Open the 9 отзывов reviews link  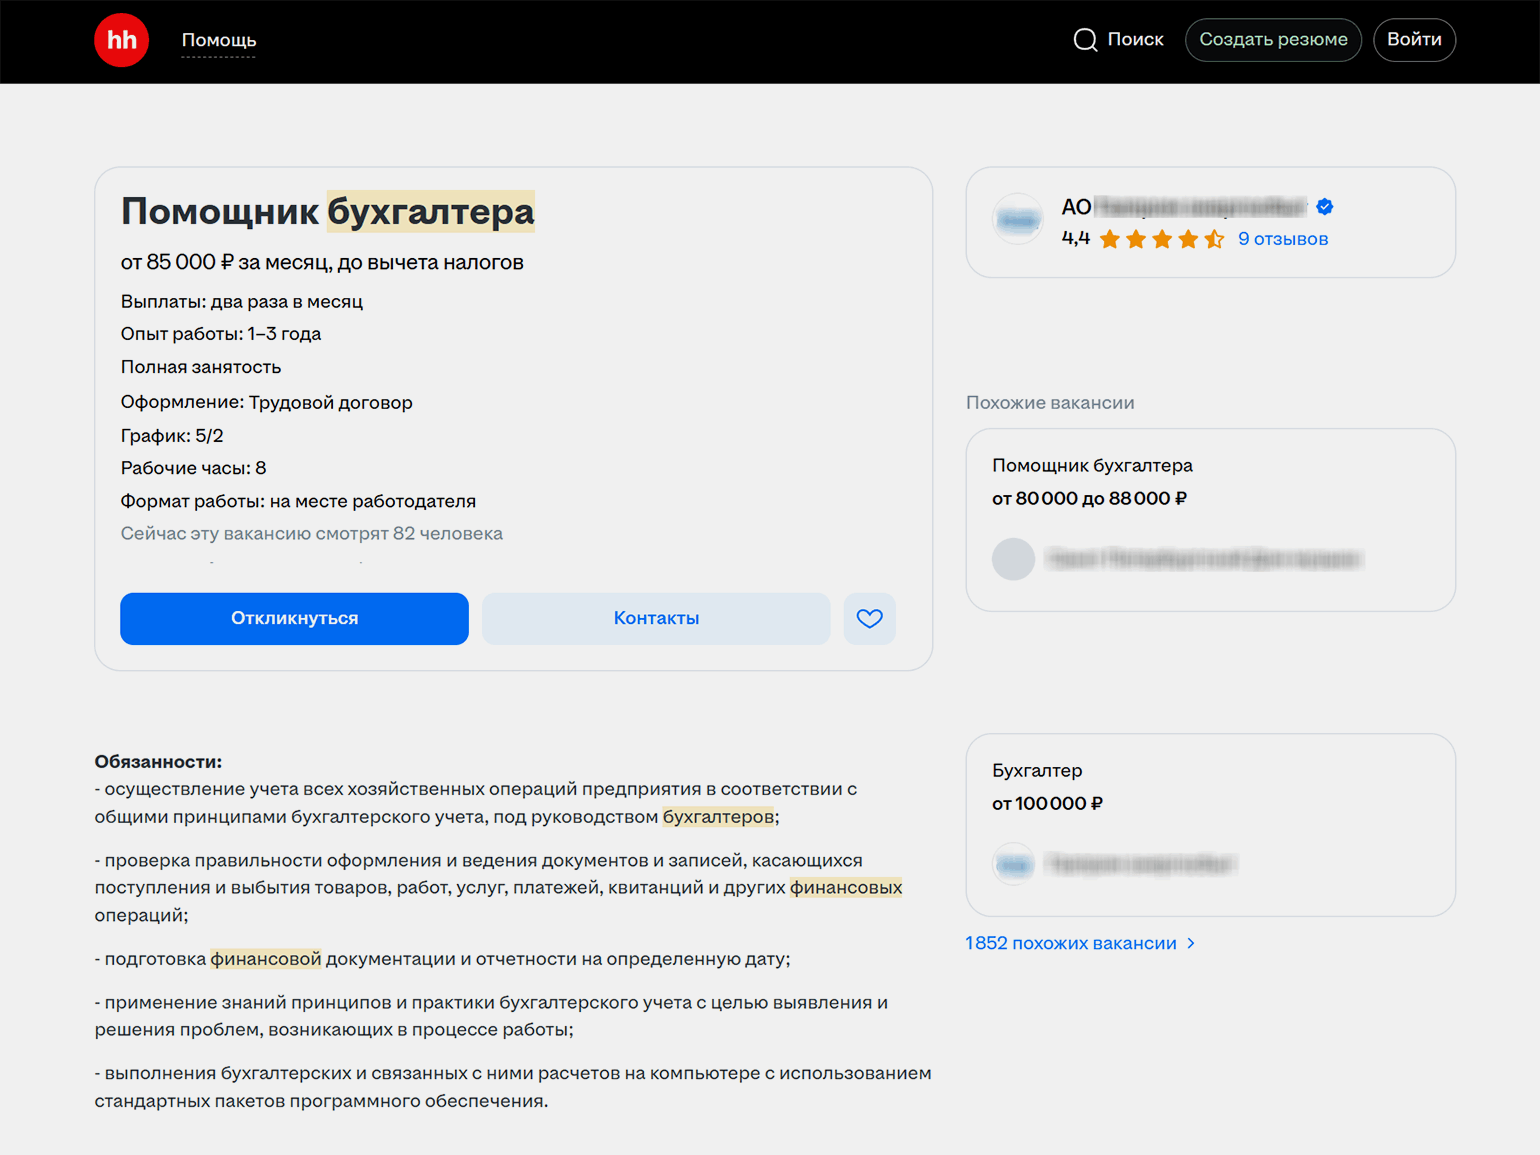click(x=1282, y=239)
